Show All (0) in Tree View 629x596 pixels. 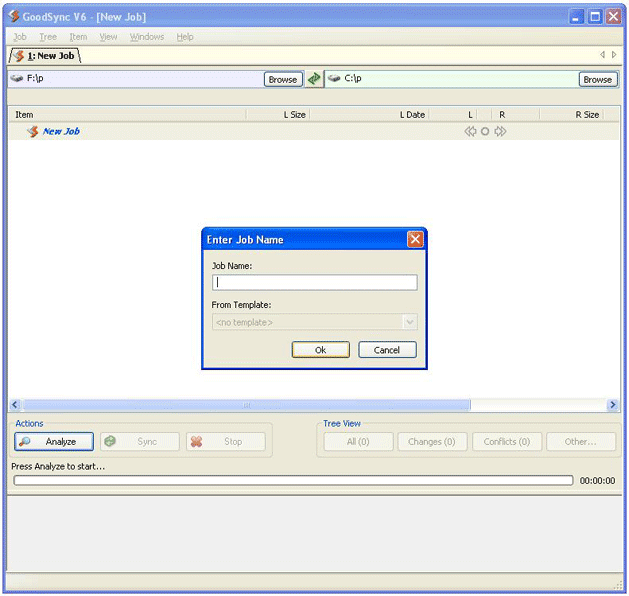358,442
